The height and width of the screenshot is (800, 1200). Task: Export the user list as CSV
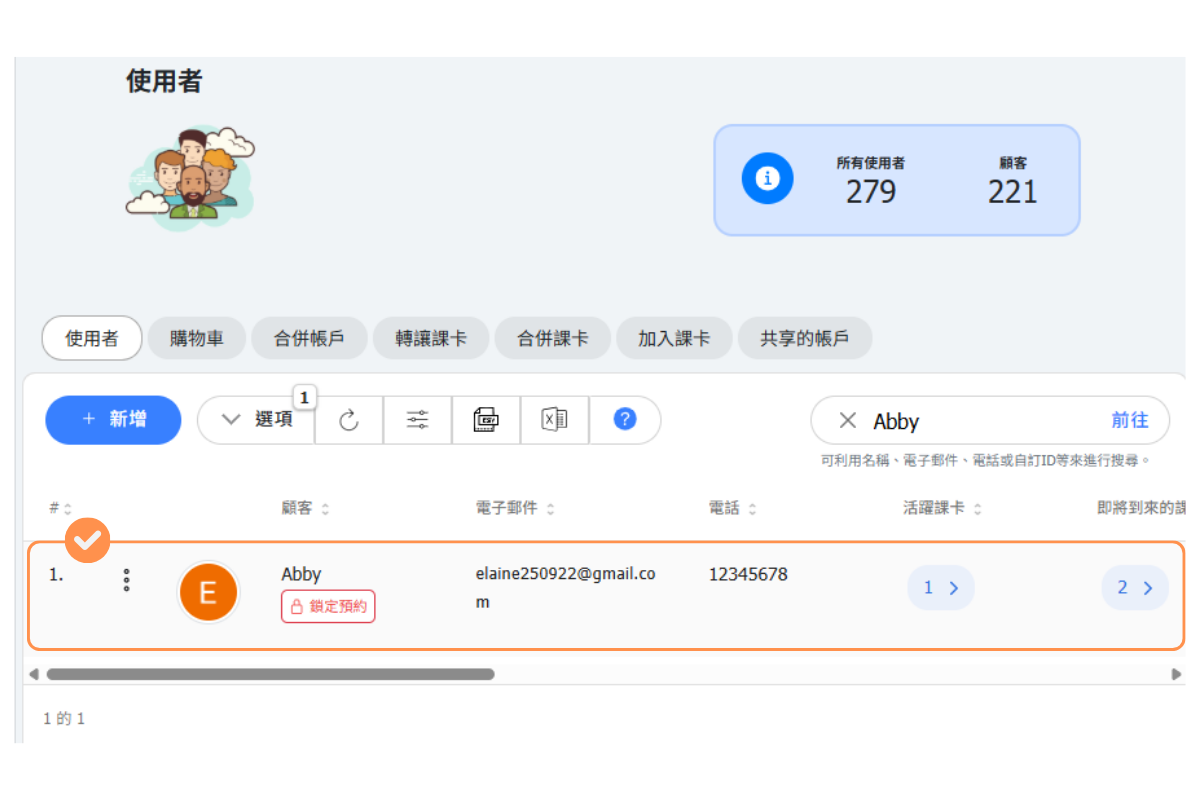pyautogui.click(x=486, y=420)
